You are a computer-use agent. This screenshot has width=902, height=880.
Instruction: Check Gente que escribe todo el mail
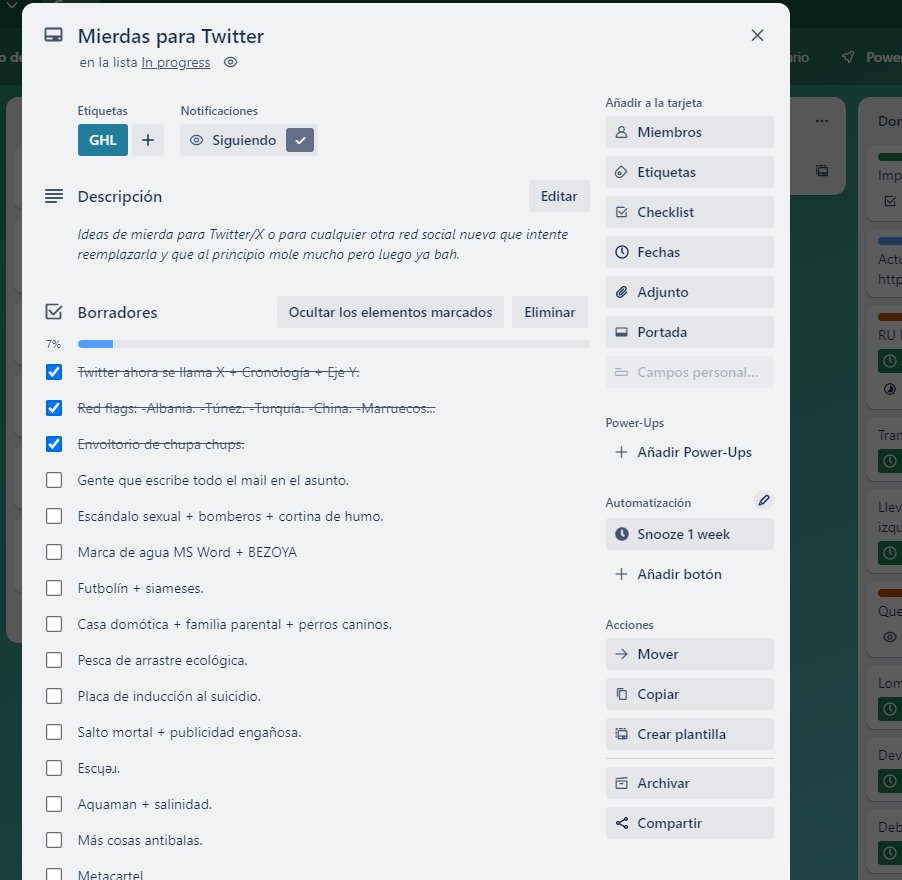54,480
